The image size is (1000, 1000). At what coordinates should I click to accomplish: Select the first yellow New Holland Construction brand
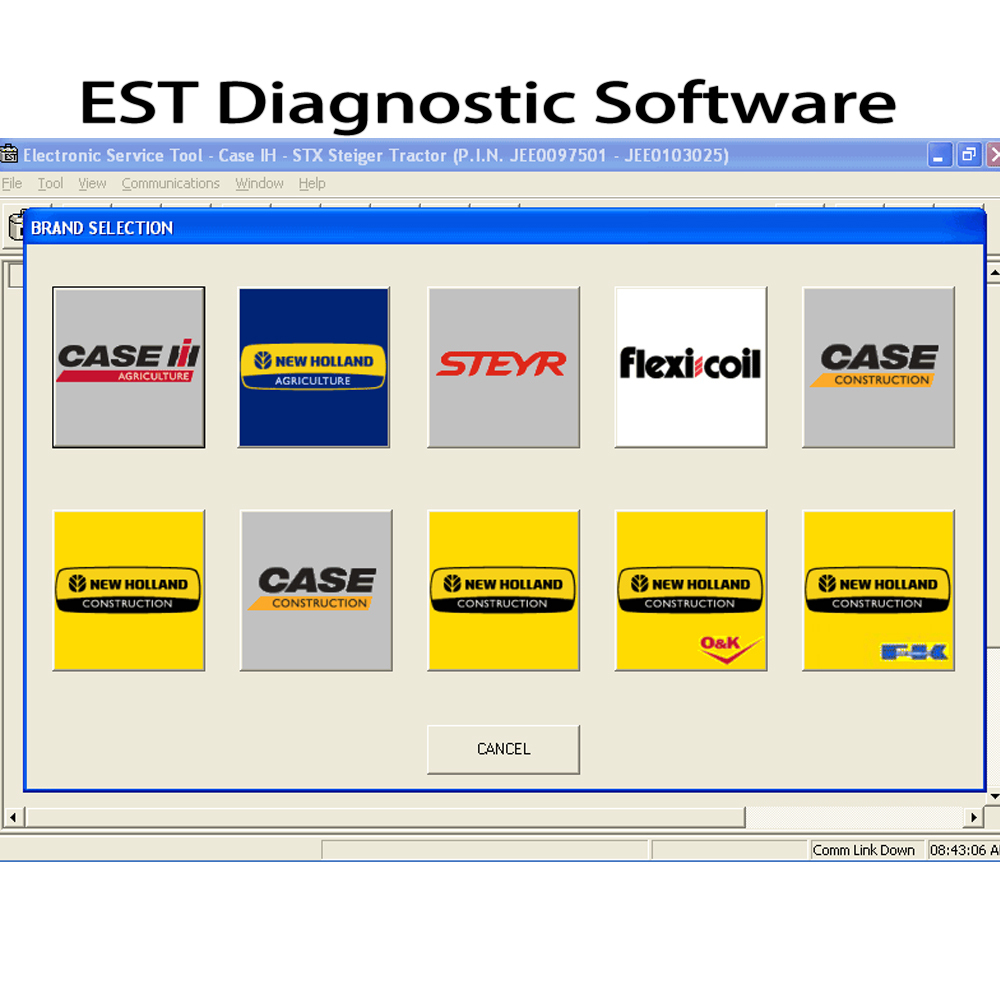point(128,589)
